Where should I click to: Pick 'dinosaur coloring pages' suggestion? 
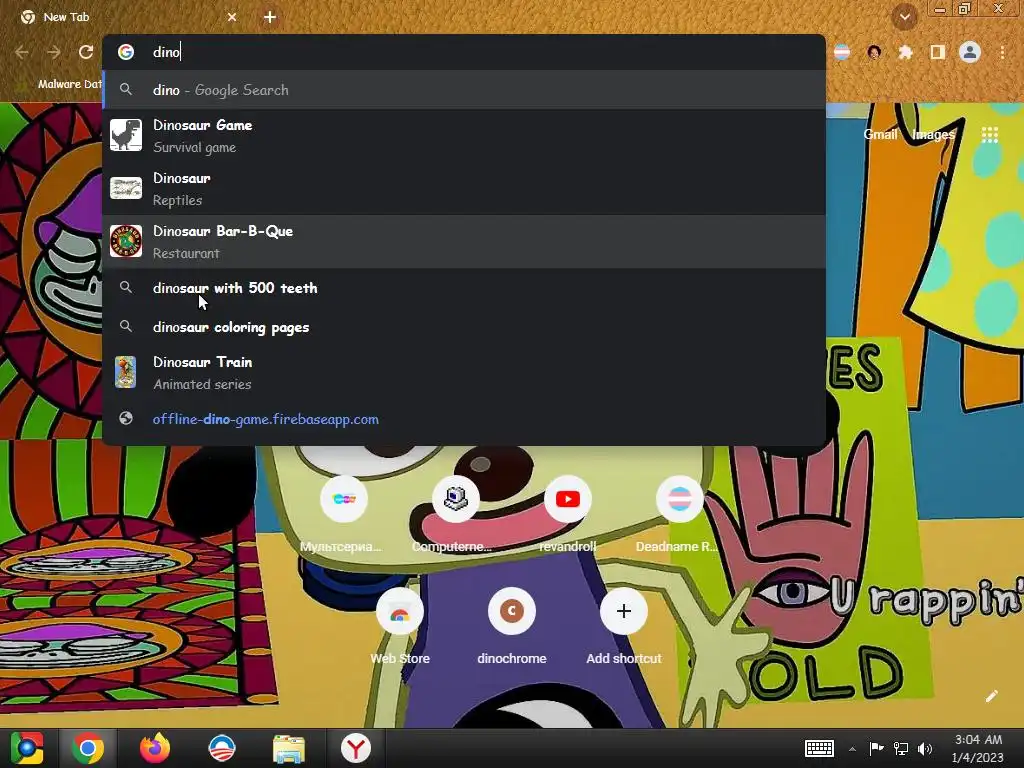point(464,327)
